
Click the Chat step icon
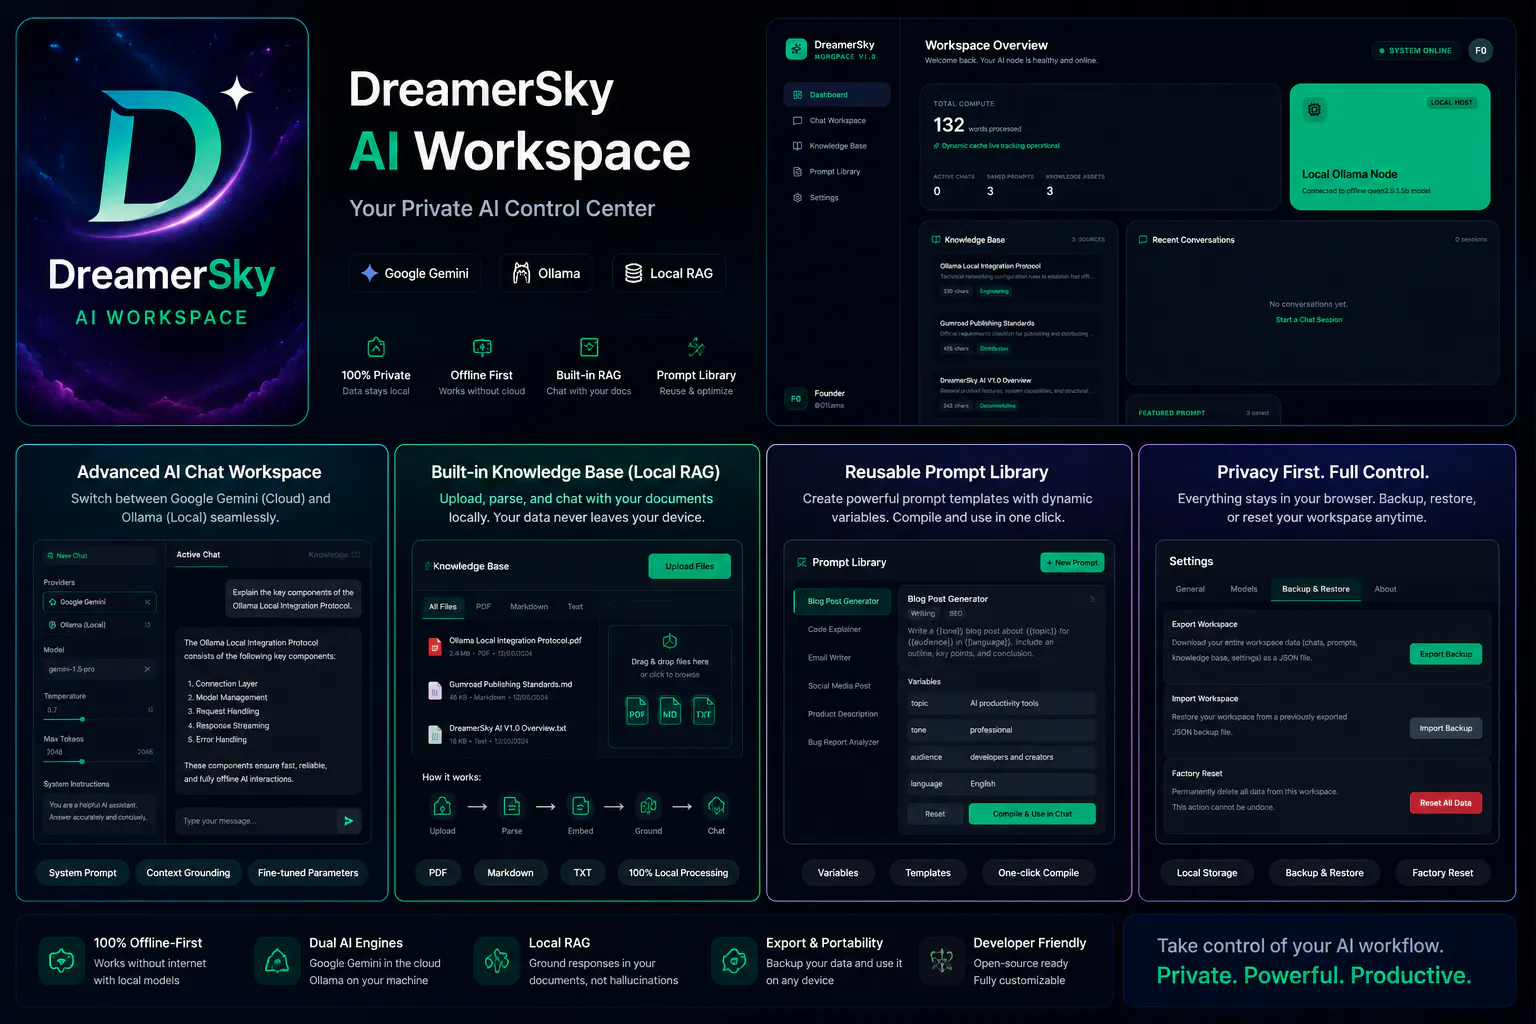point(716,806)
